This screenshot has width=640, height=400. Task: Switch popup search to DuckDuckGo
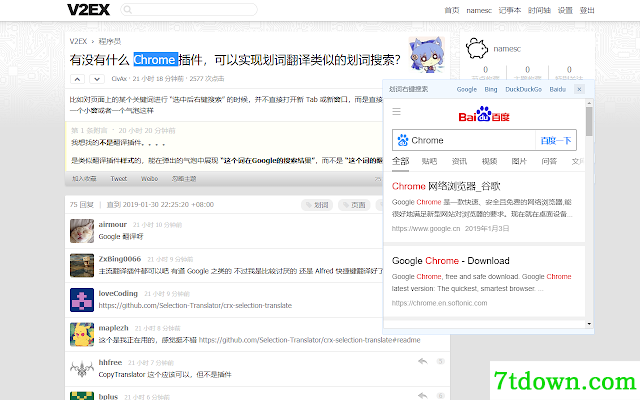pos(523,89)
